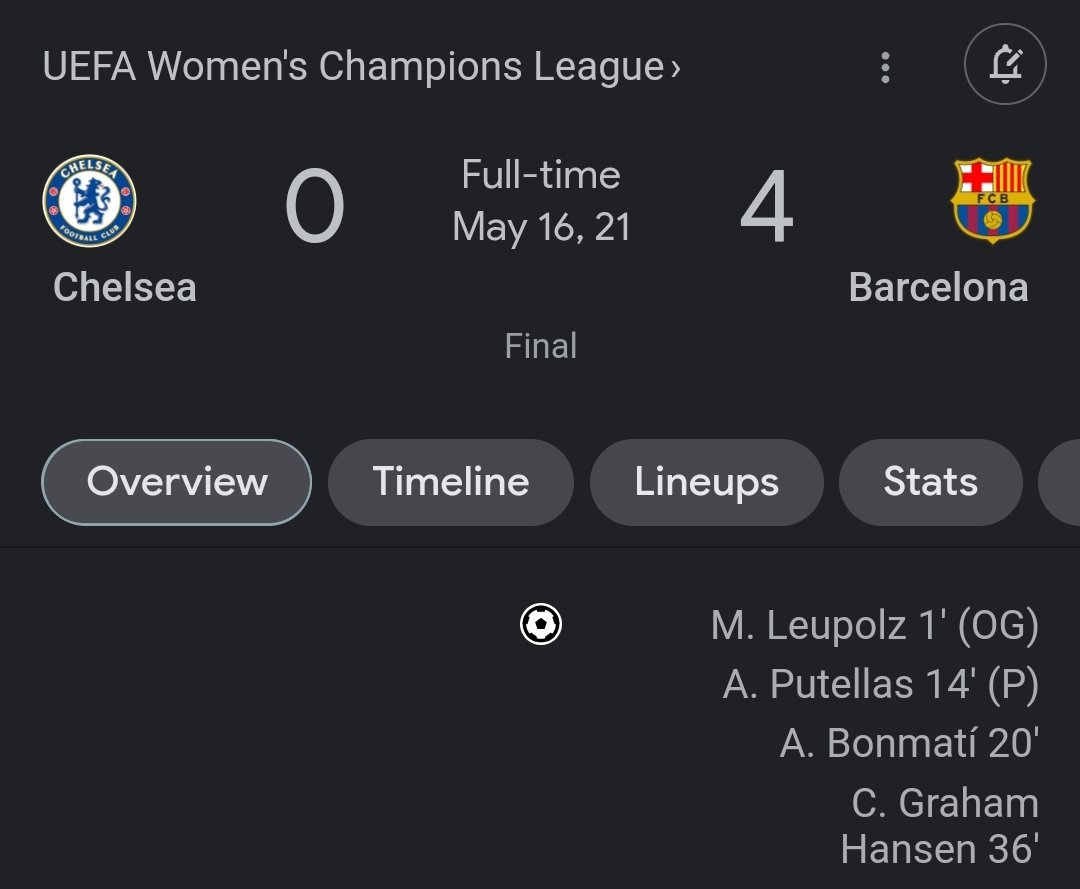Screen dimensions: 1080x889
Task: Select A. Bonmatí 20' goal entry
Action: [x=909, y=743]
